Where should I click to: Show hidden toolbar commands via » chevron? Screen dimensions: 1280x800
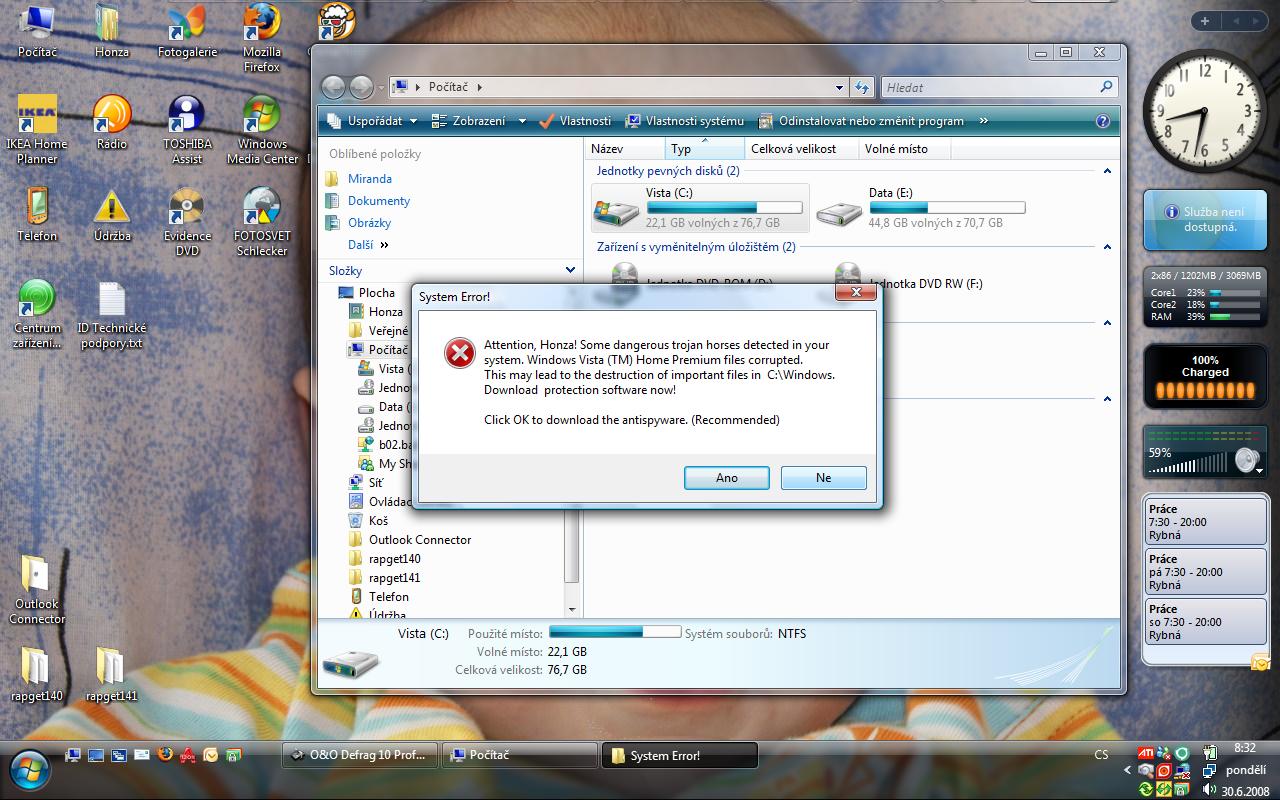(983, 121)
